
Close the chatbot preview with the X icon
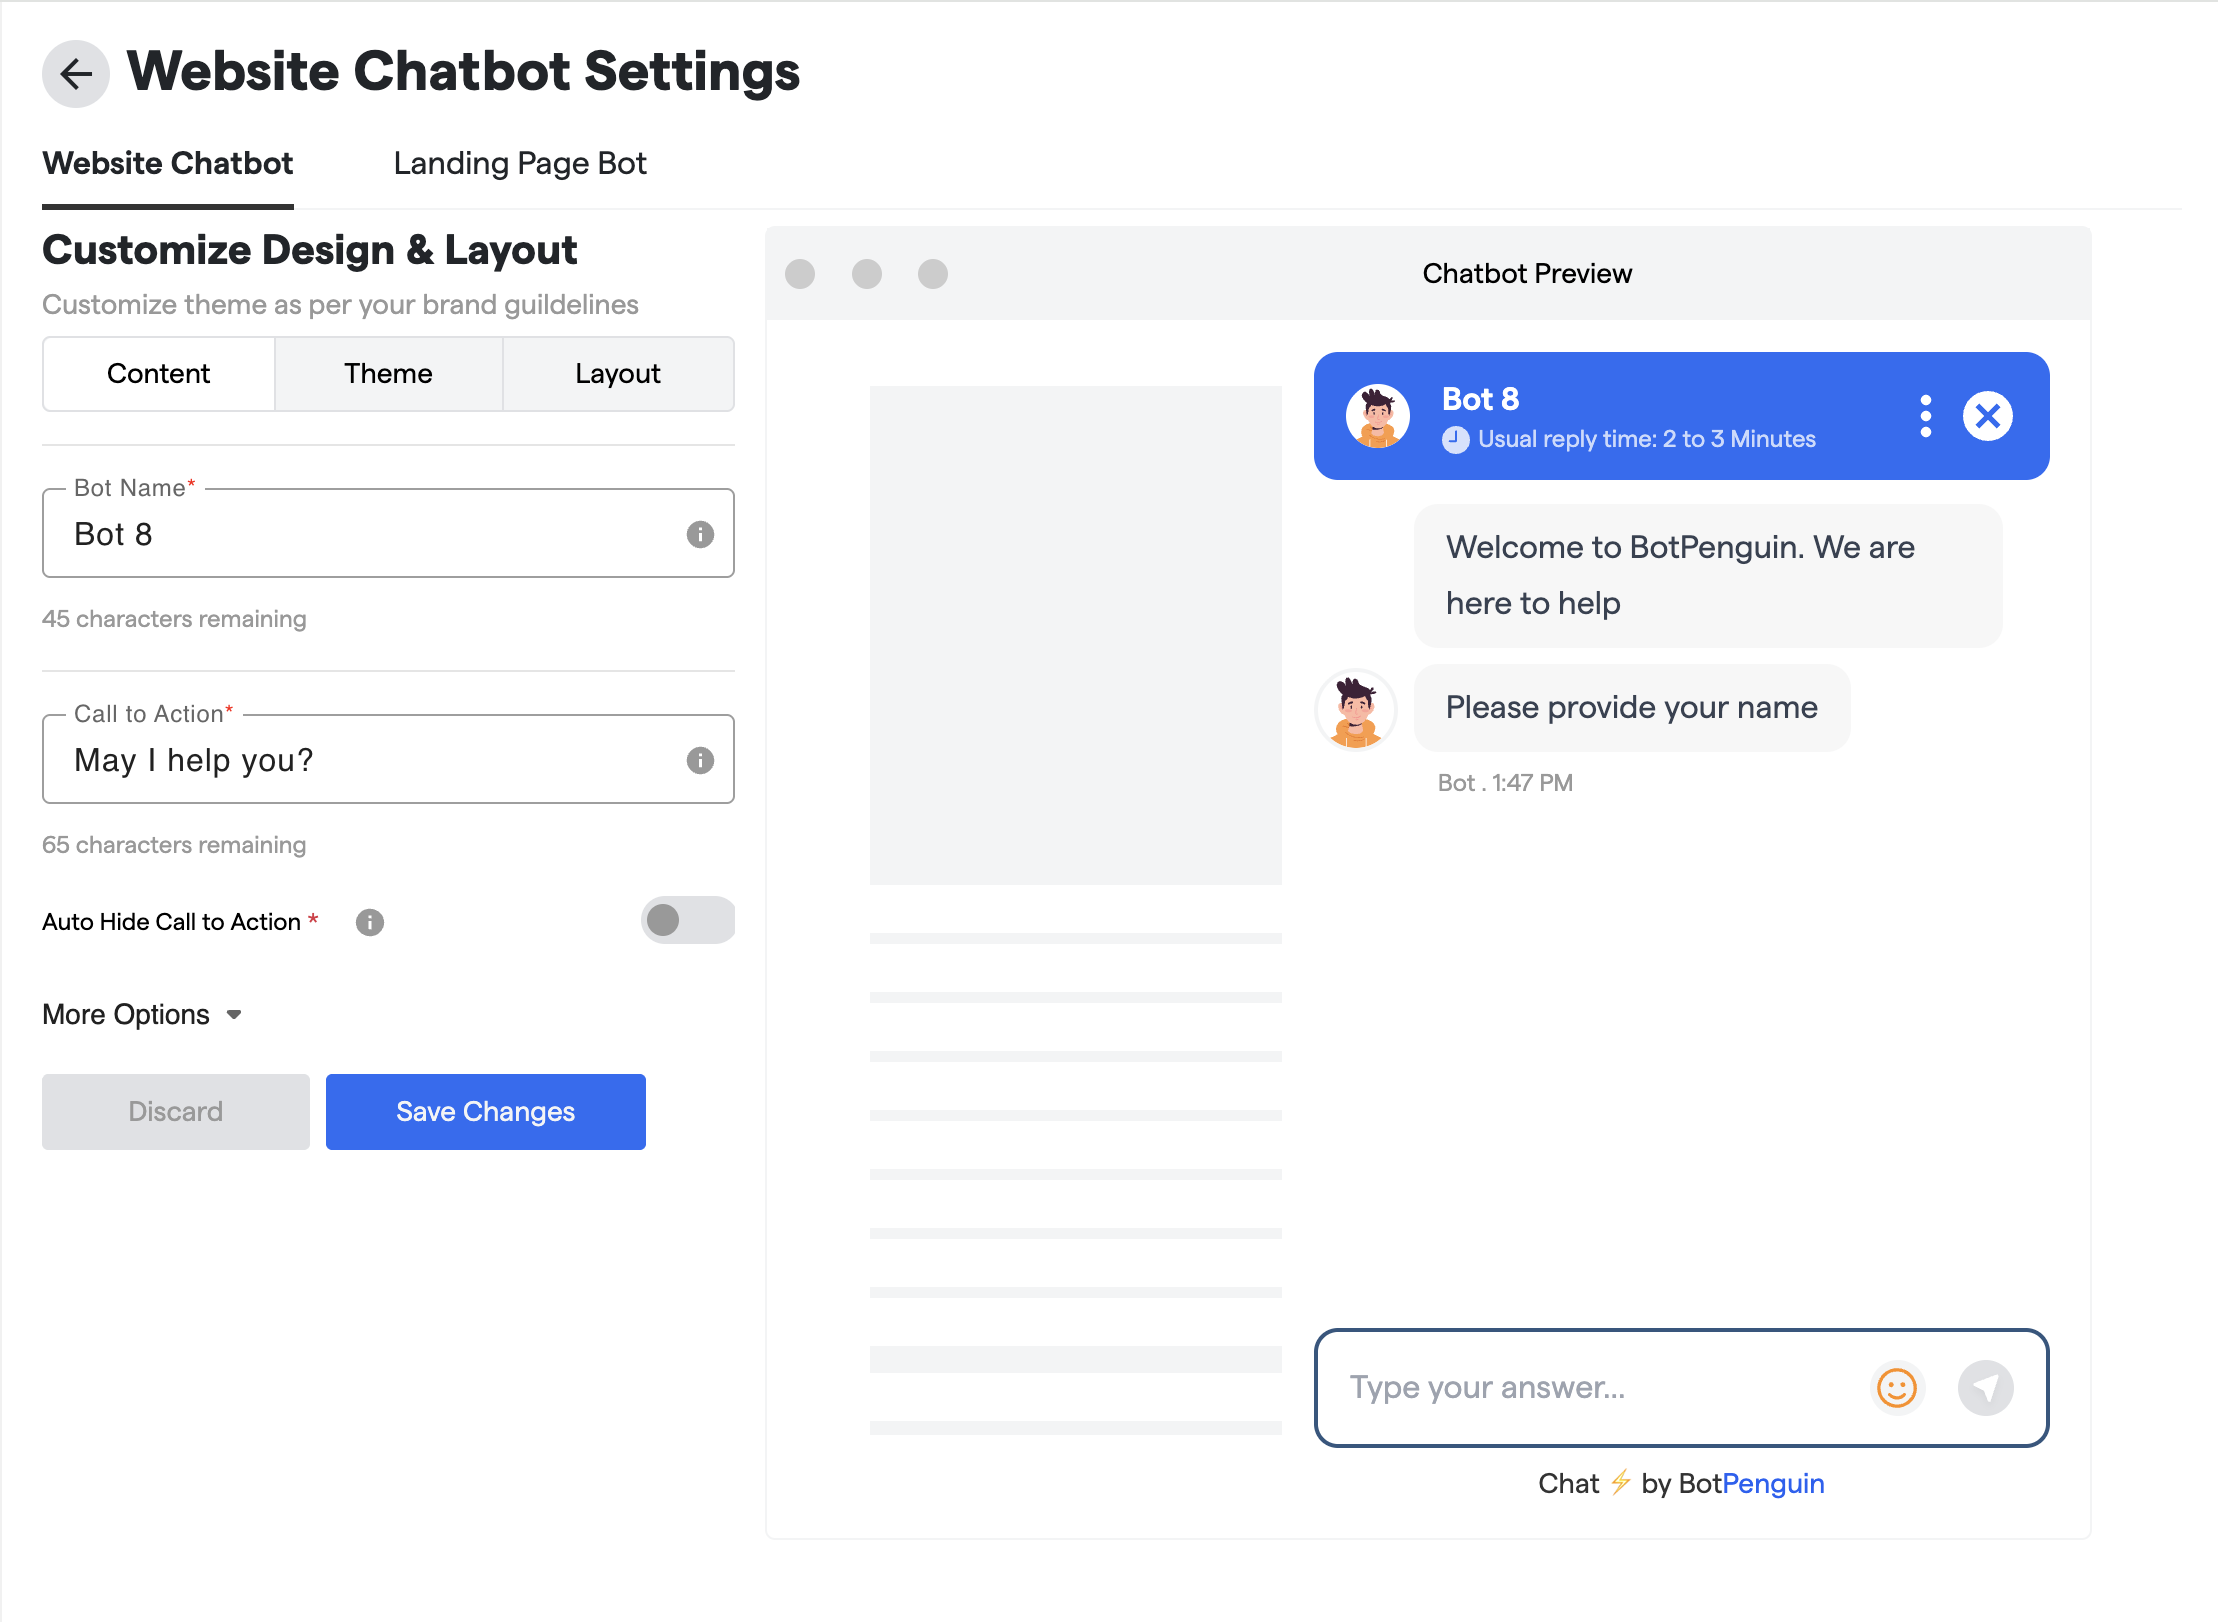pos(1987,416)
